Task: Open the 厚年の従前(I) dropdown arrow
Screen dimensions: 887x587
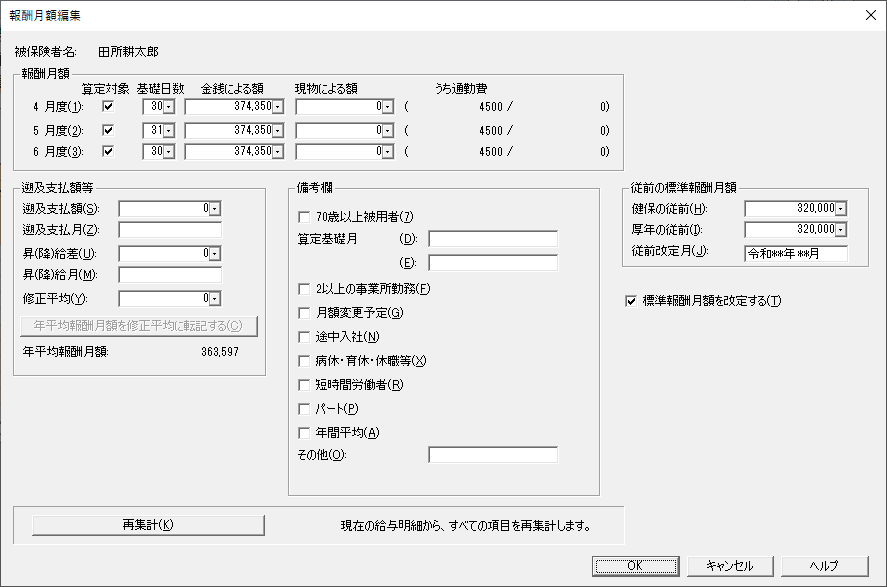Action: pos(841,230)
